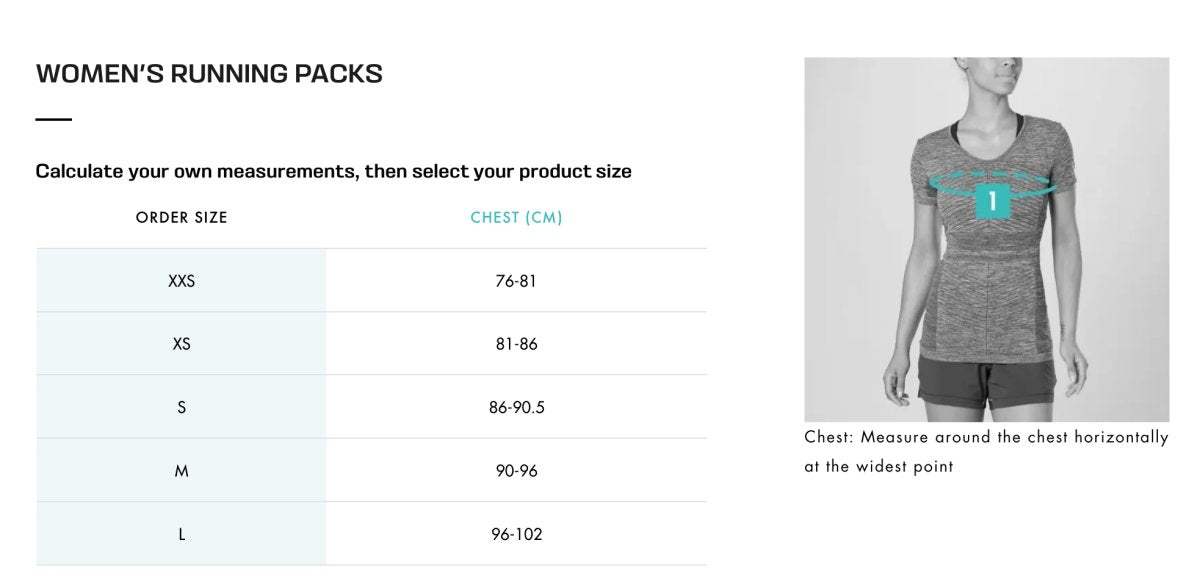Click the Women's Running Packs heading

[x=209, y=74]
